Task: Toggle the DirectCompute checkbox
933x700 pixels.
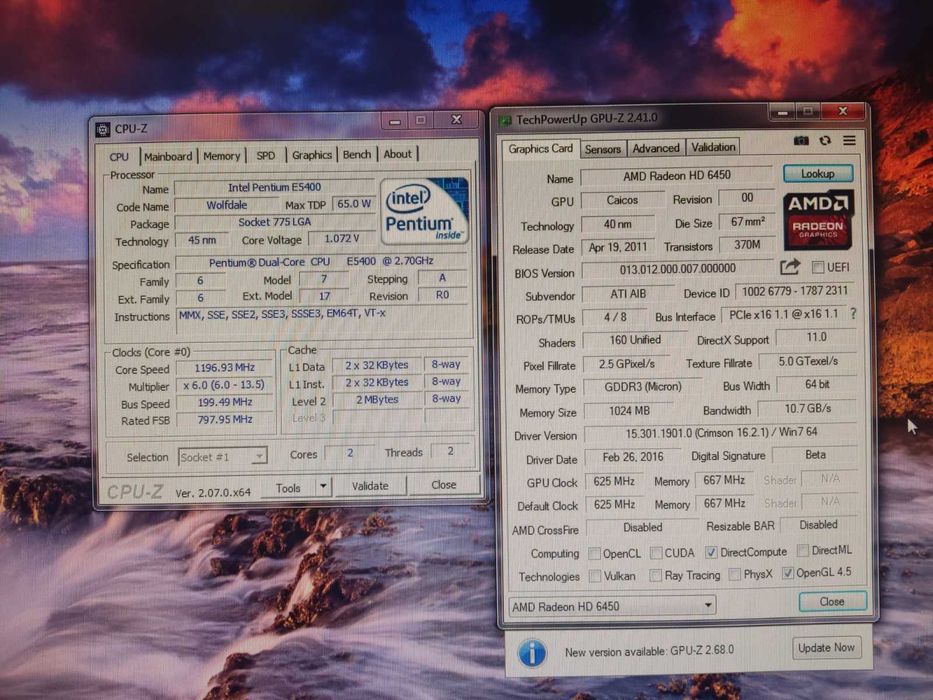Action: point(710,552)
